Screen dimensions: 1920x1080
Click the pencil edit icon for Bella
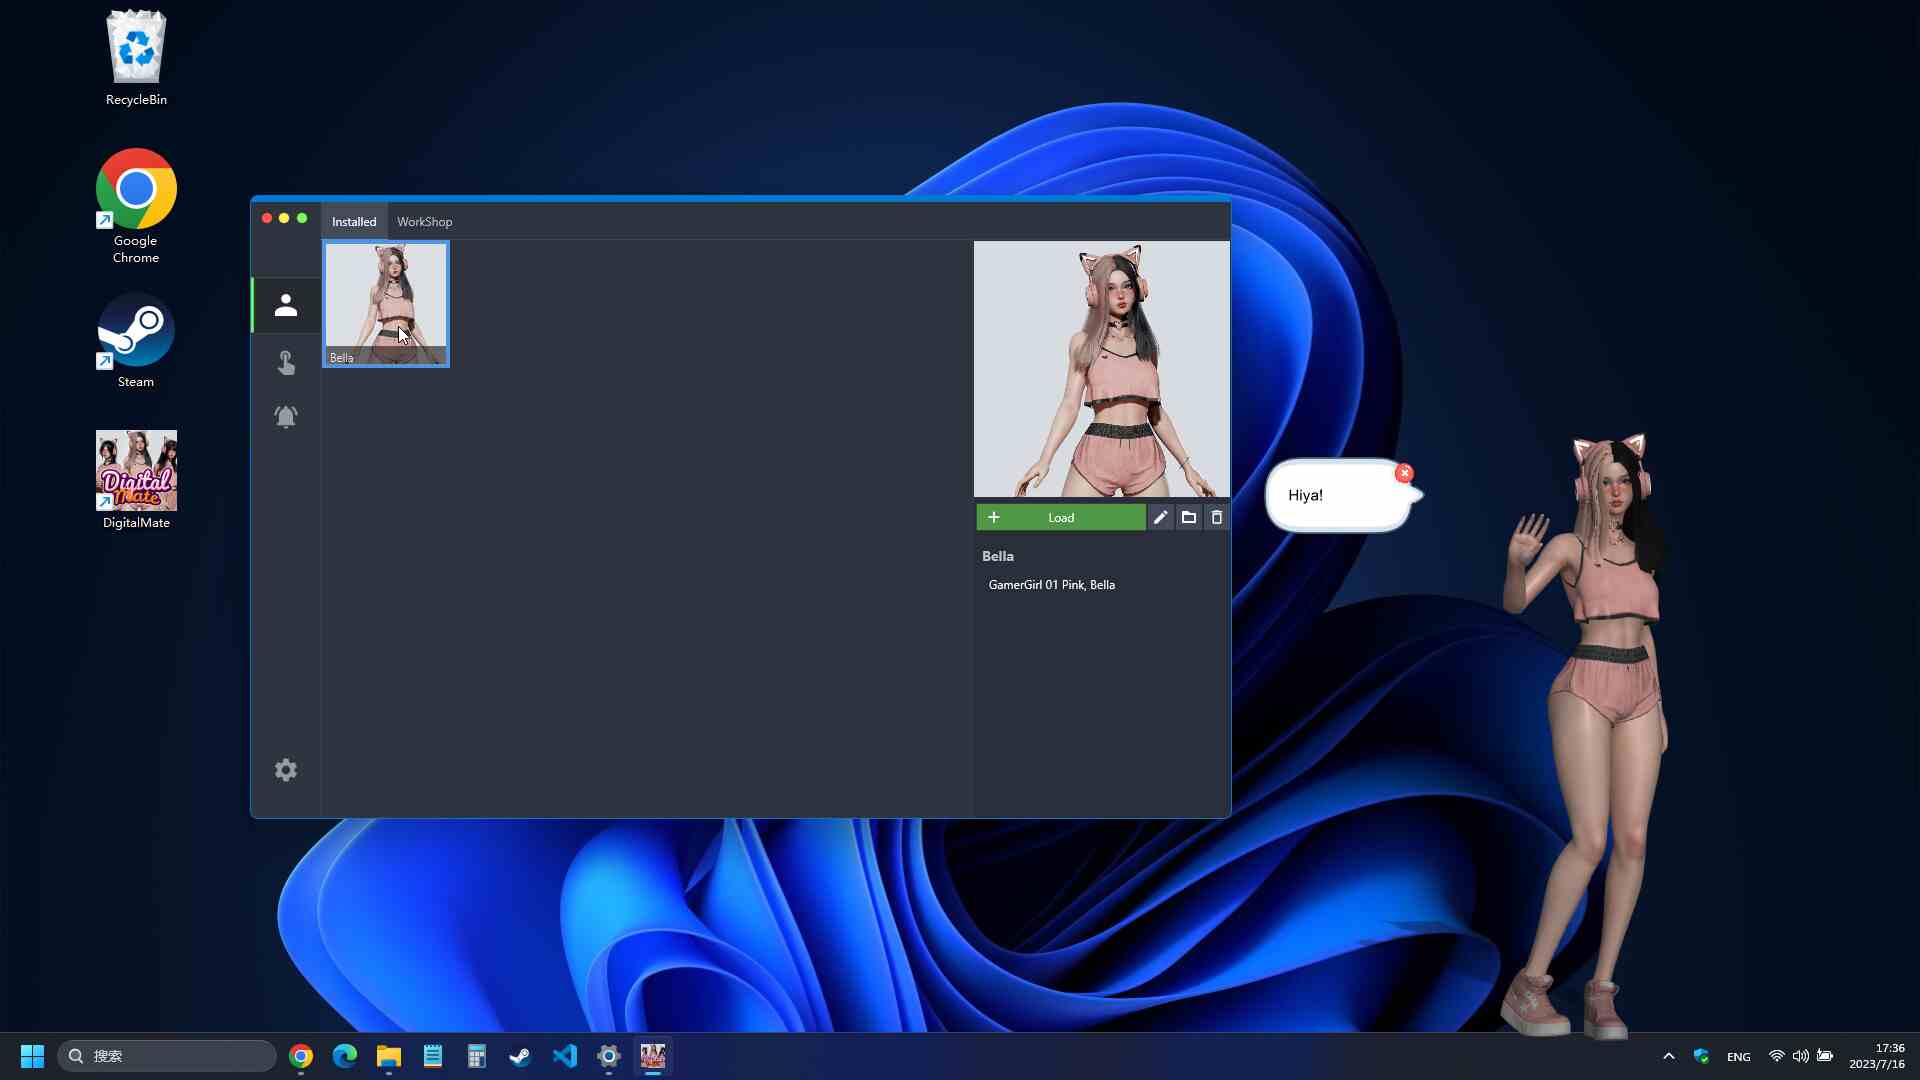(x=1160, y=517)
